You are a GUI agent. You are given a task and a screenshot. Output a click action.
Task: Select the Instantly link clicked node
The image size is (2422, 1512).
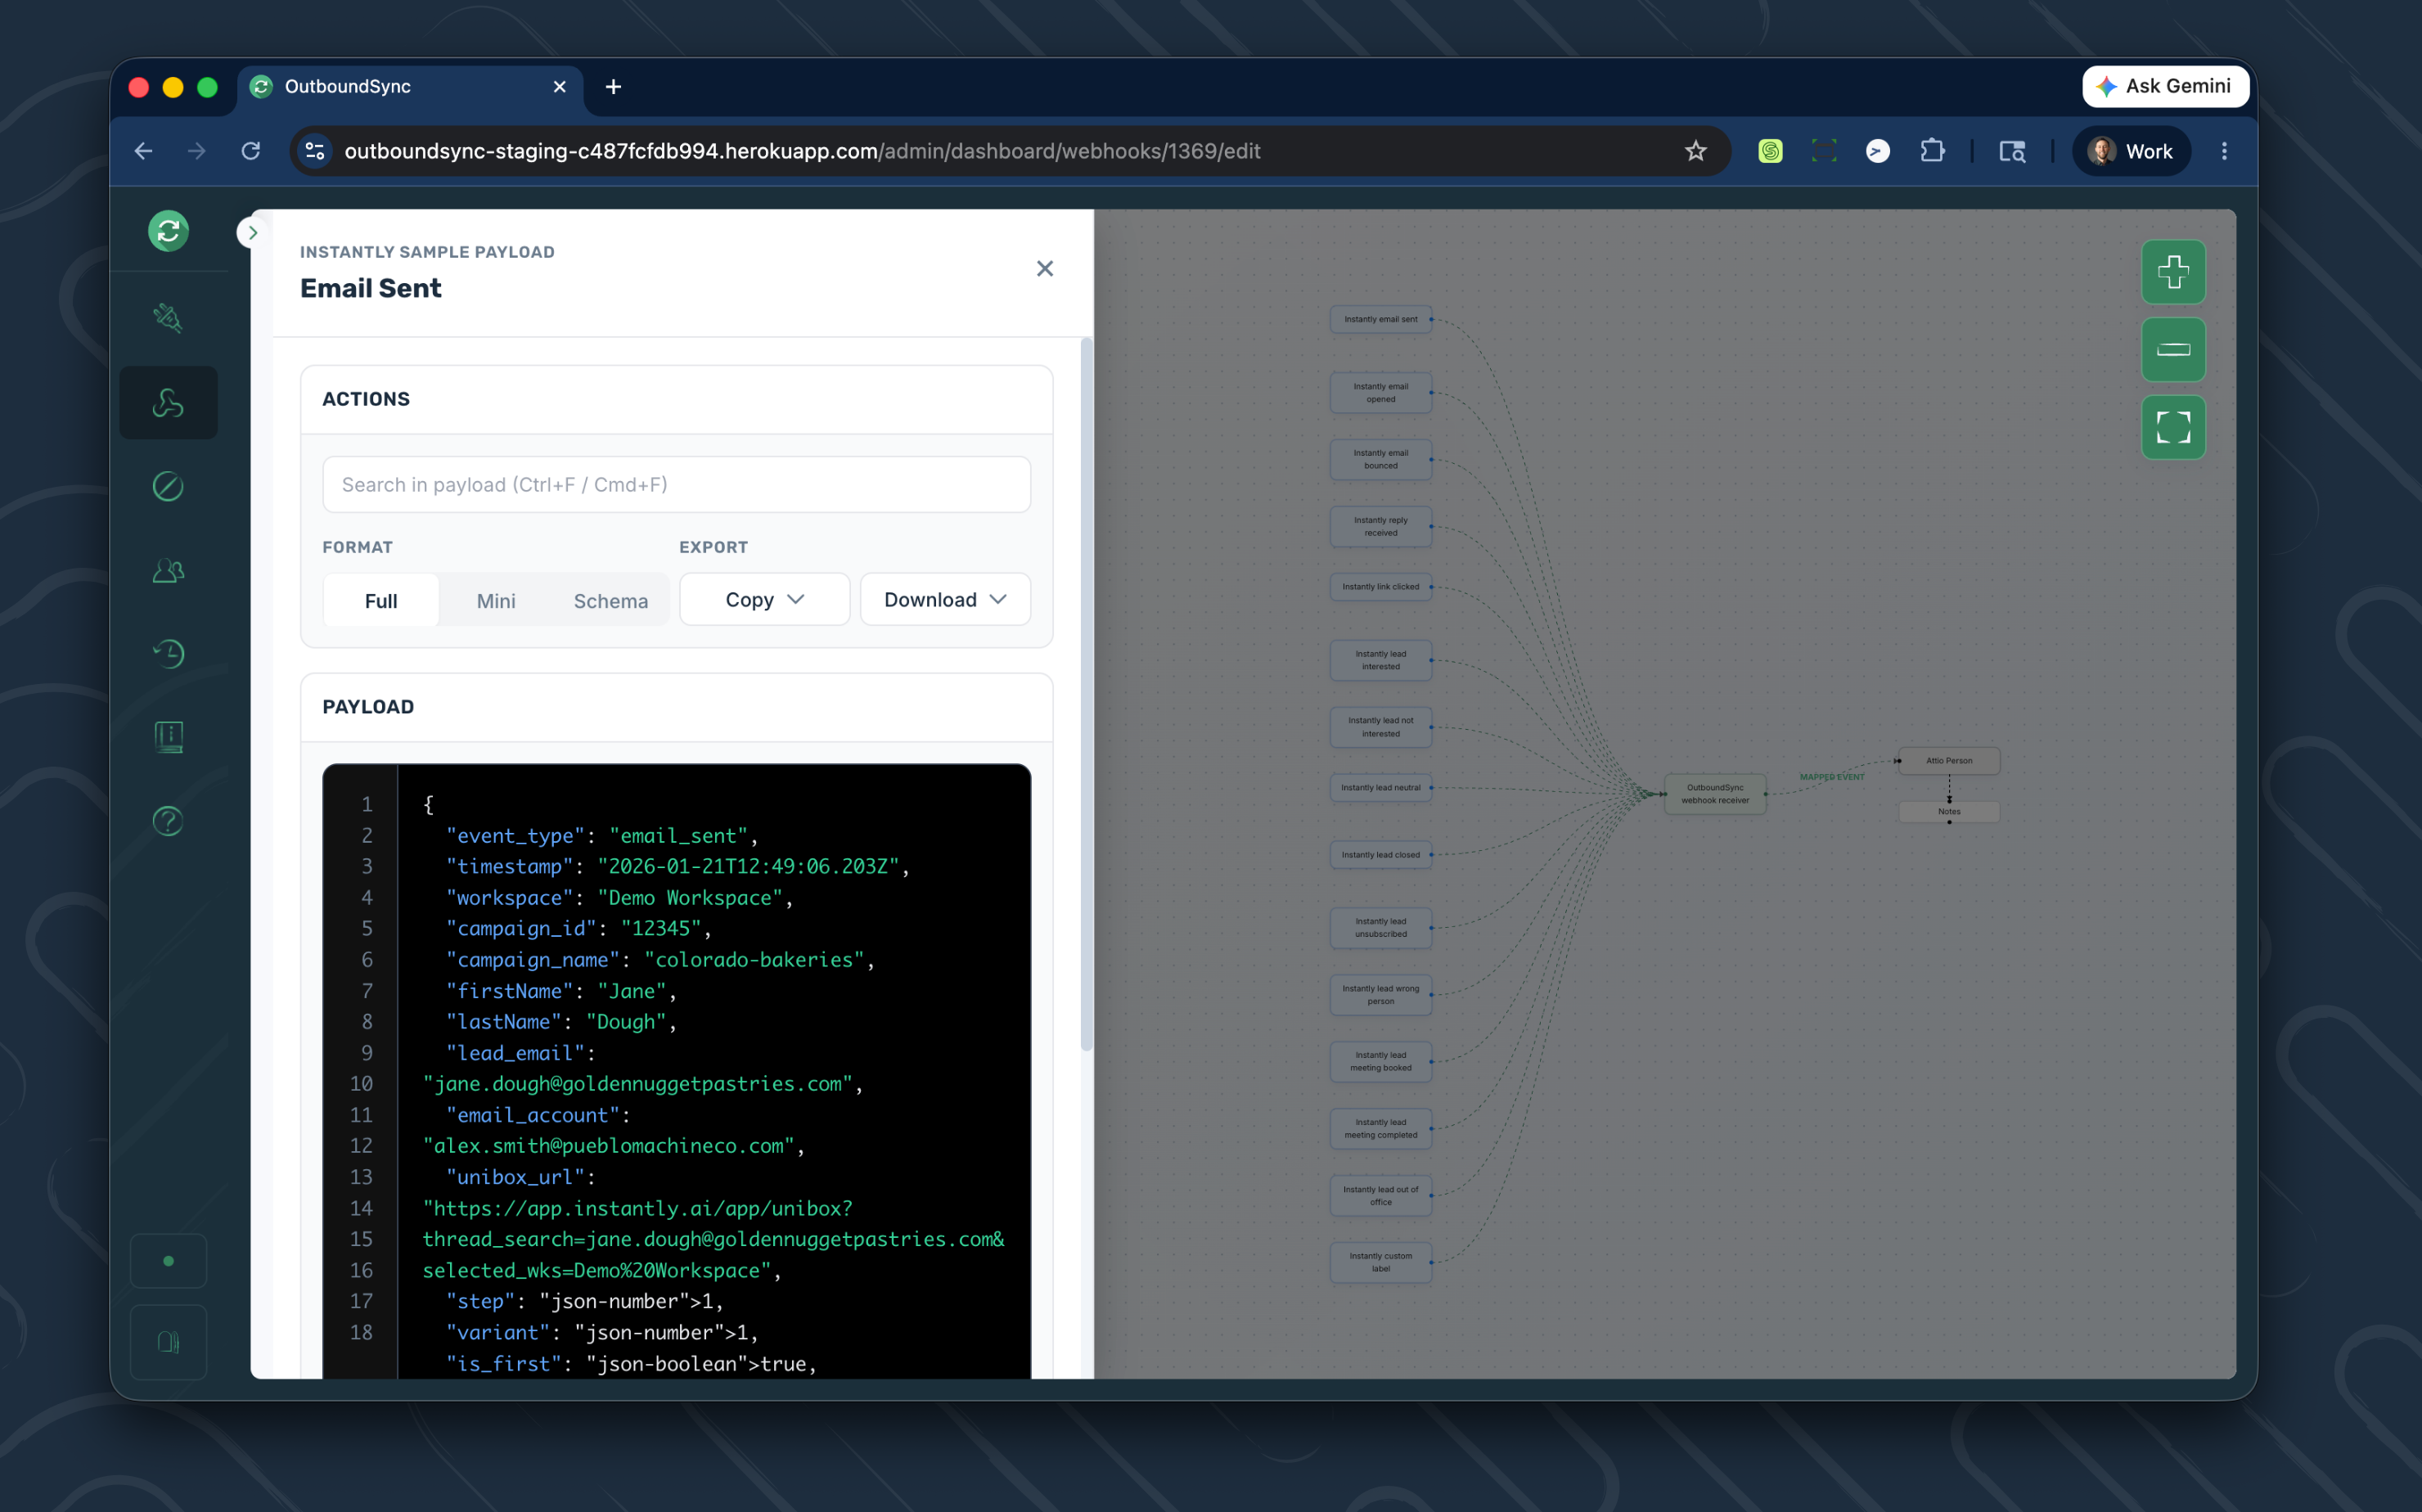[1380, 587]
